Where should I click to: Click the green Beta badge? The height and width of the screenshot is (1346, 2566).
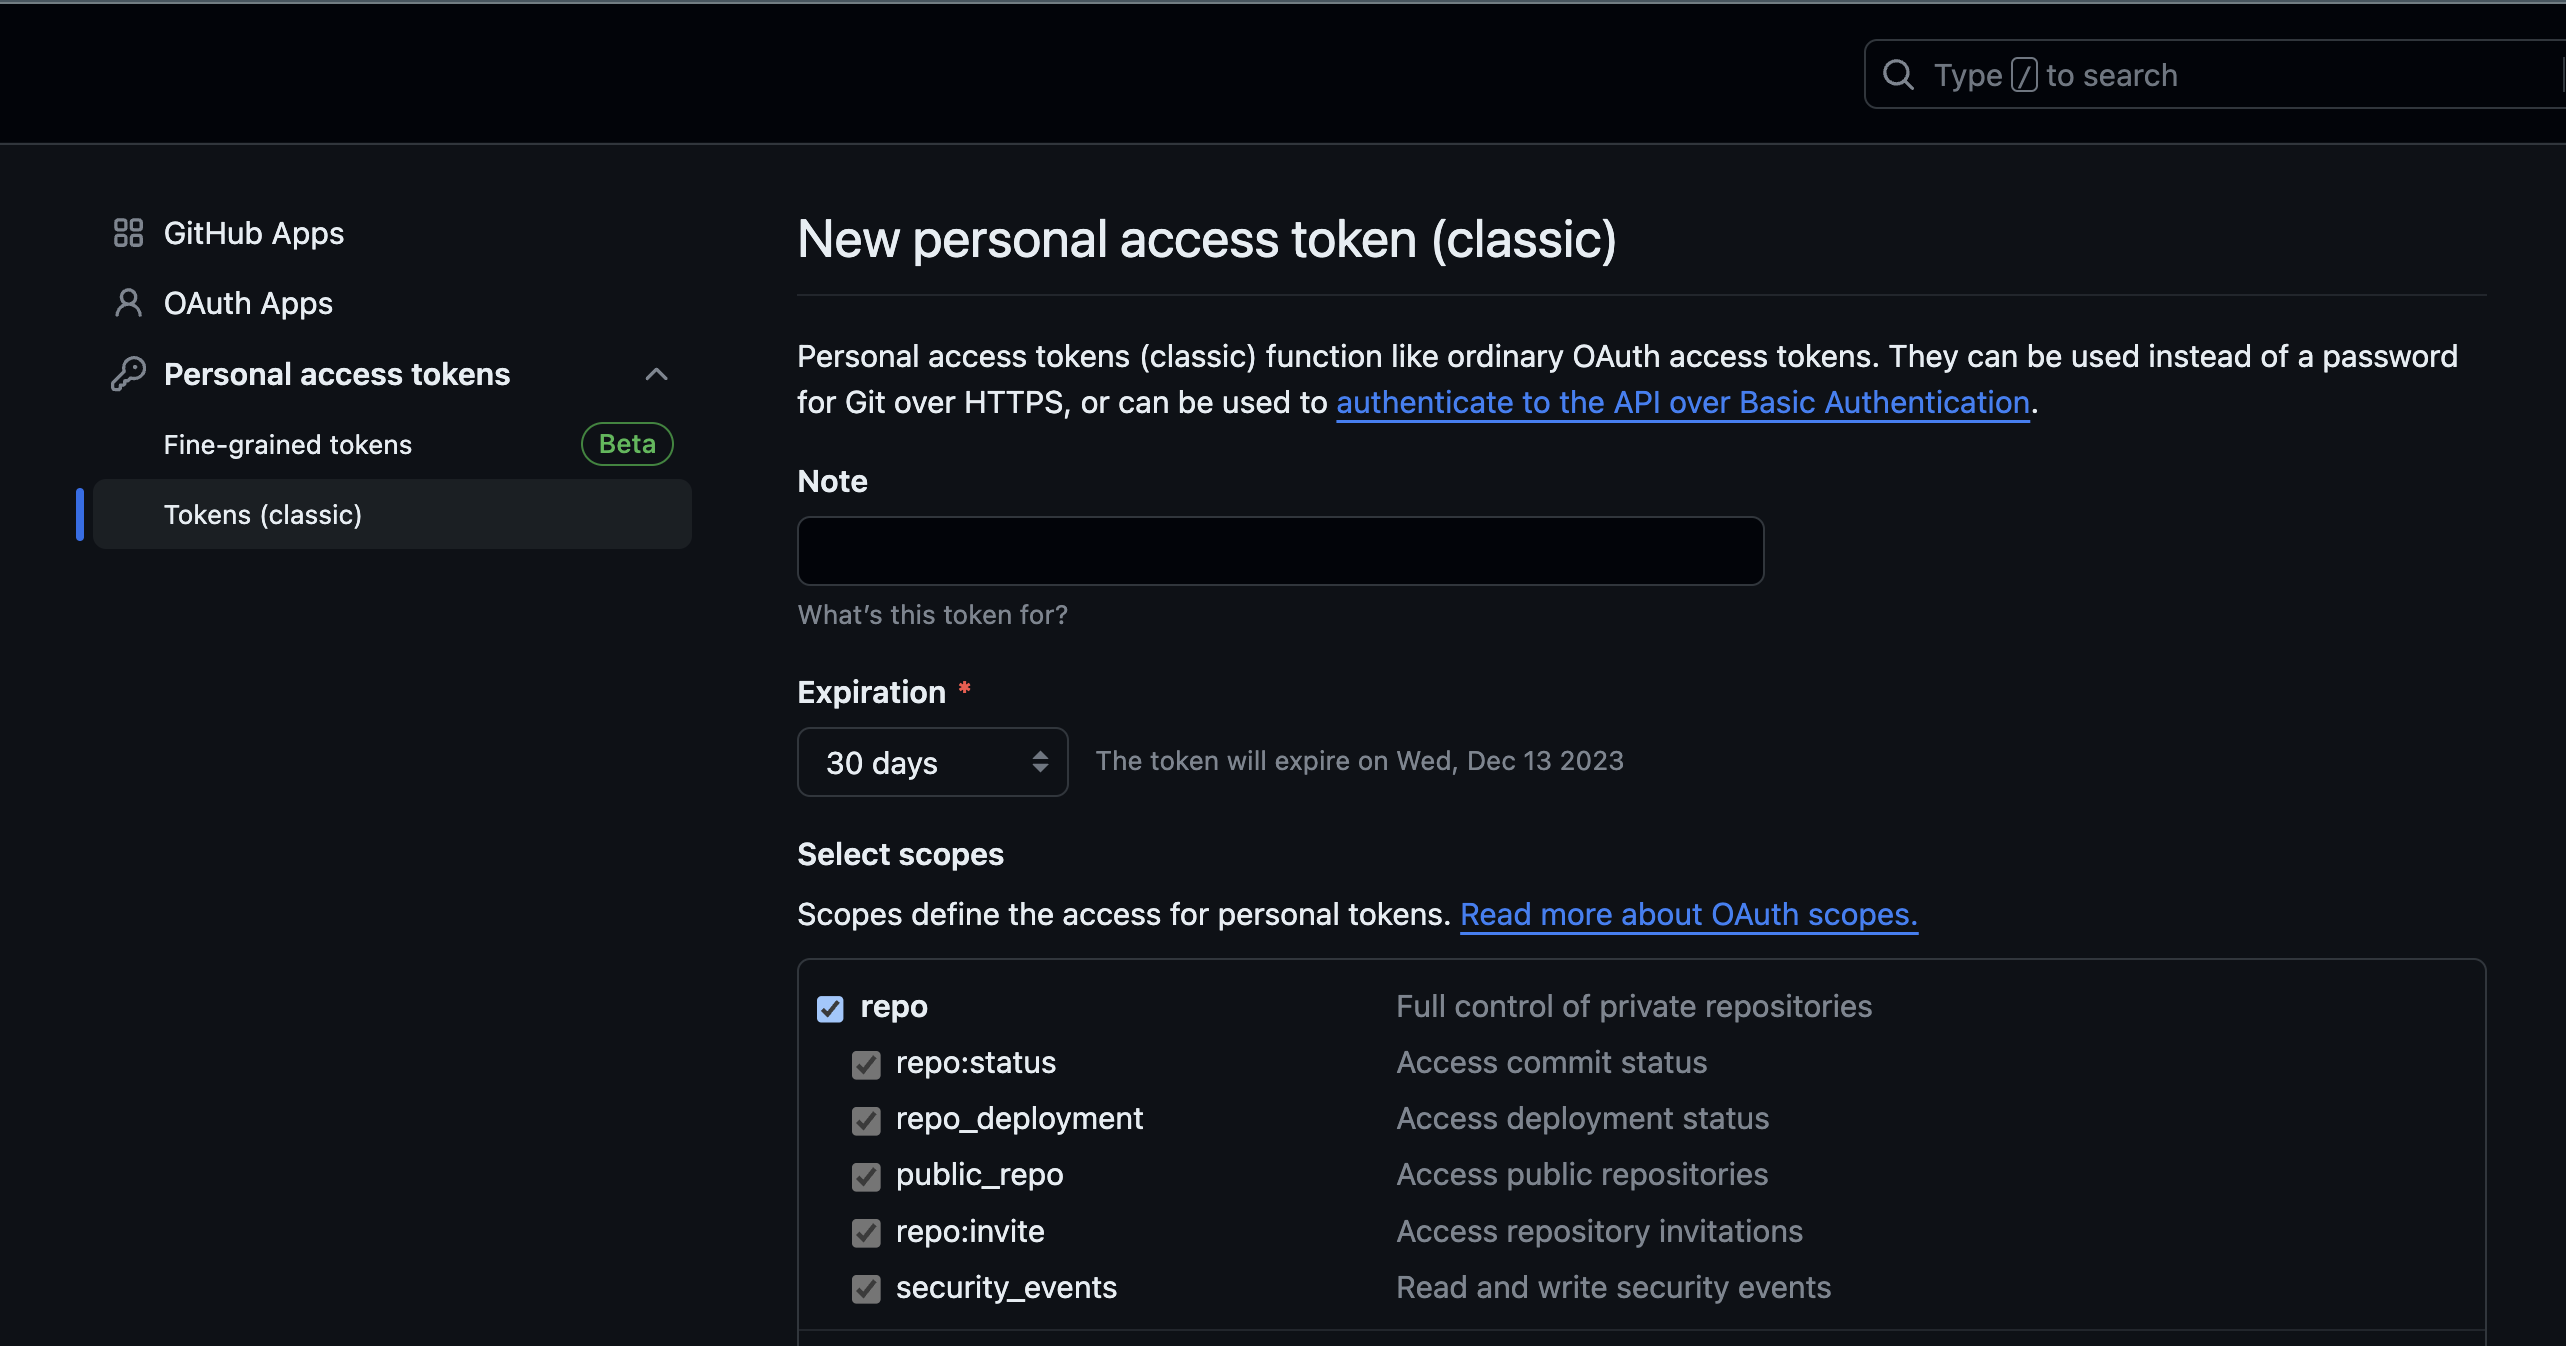pos(627,444)
